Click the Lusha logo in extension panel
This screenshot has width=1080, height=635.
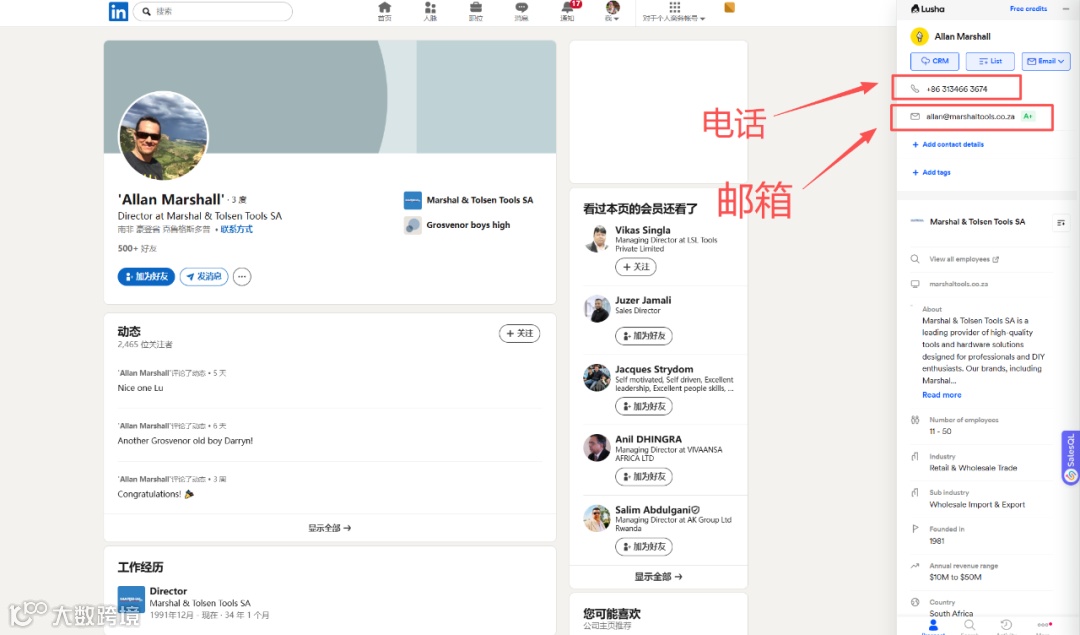point(928,9)
